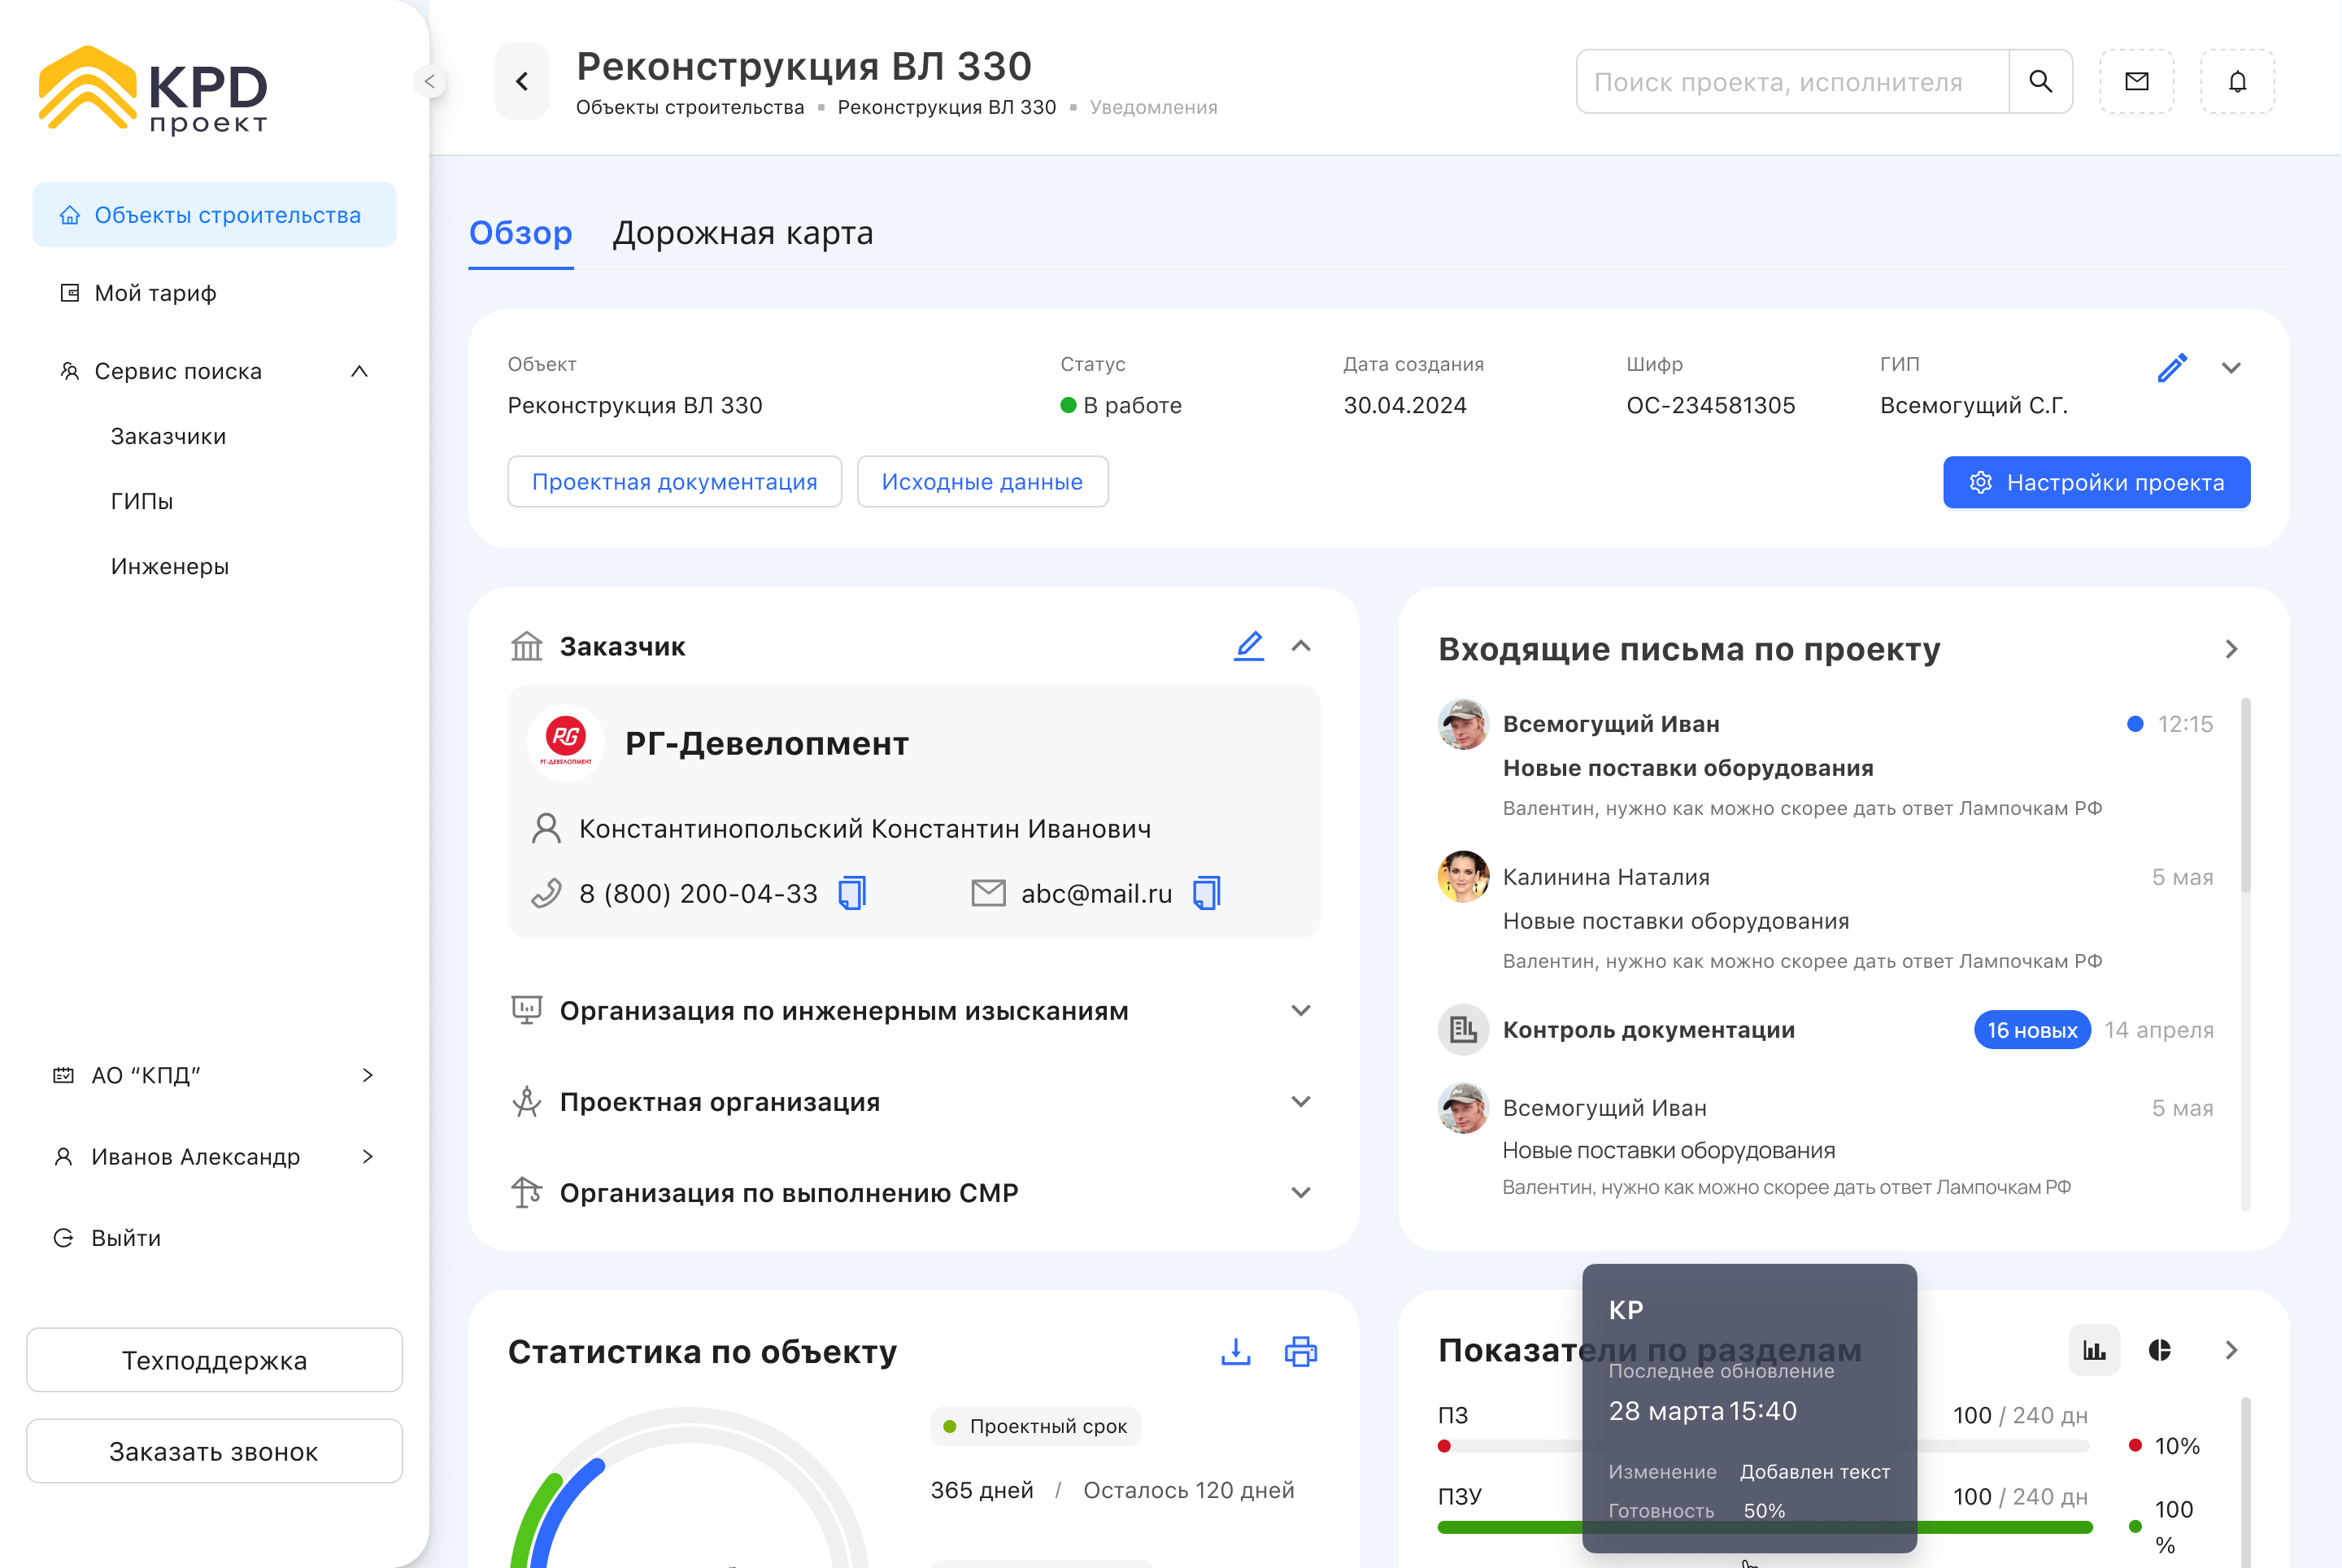Open Объекты строительства in sidebar
This screenshot has height=1568, width=2342.
tap(215, 215)
